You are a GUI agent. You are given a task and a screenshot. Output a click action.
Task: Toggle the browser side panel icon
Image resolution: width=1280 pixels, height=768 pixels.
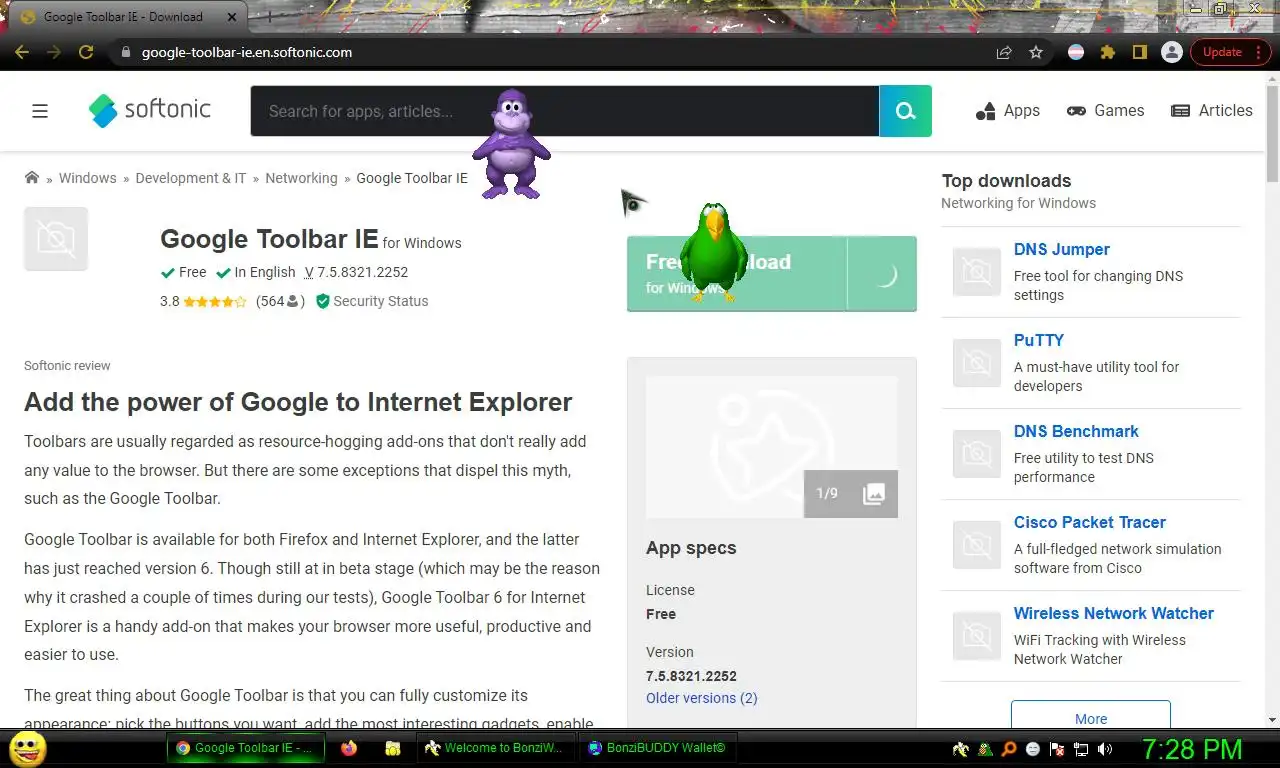pyautogui.click(x=1138, y=52)
